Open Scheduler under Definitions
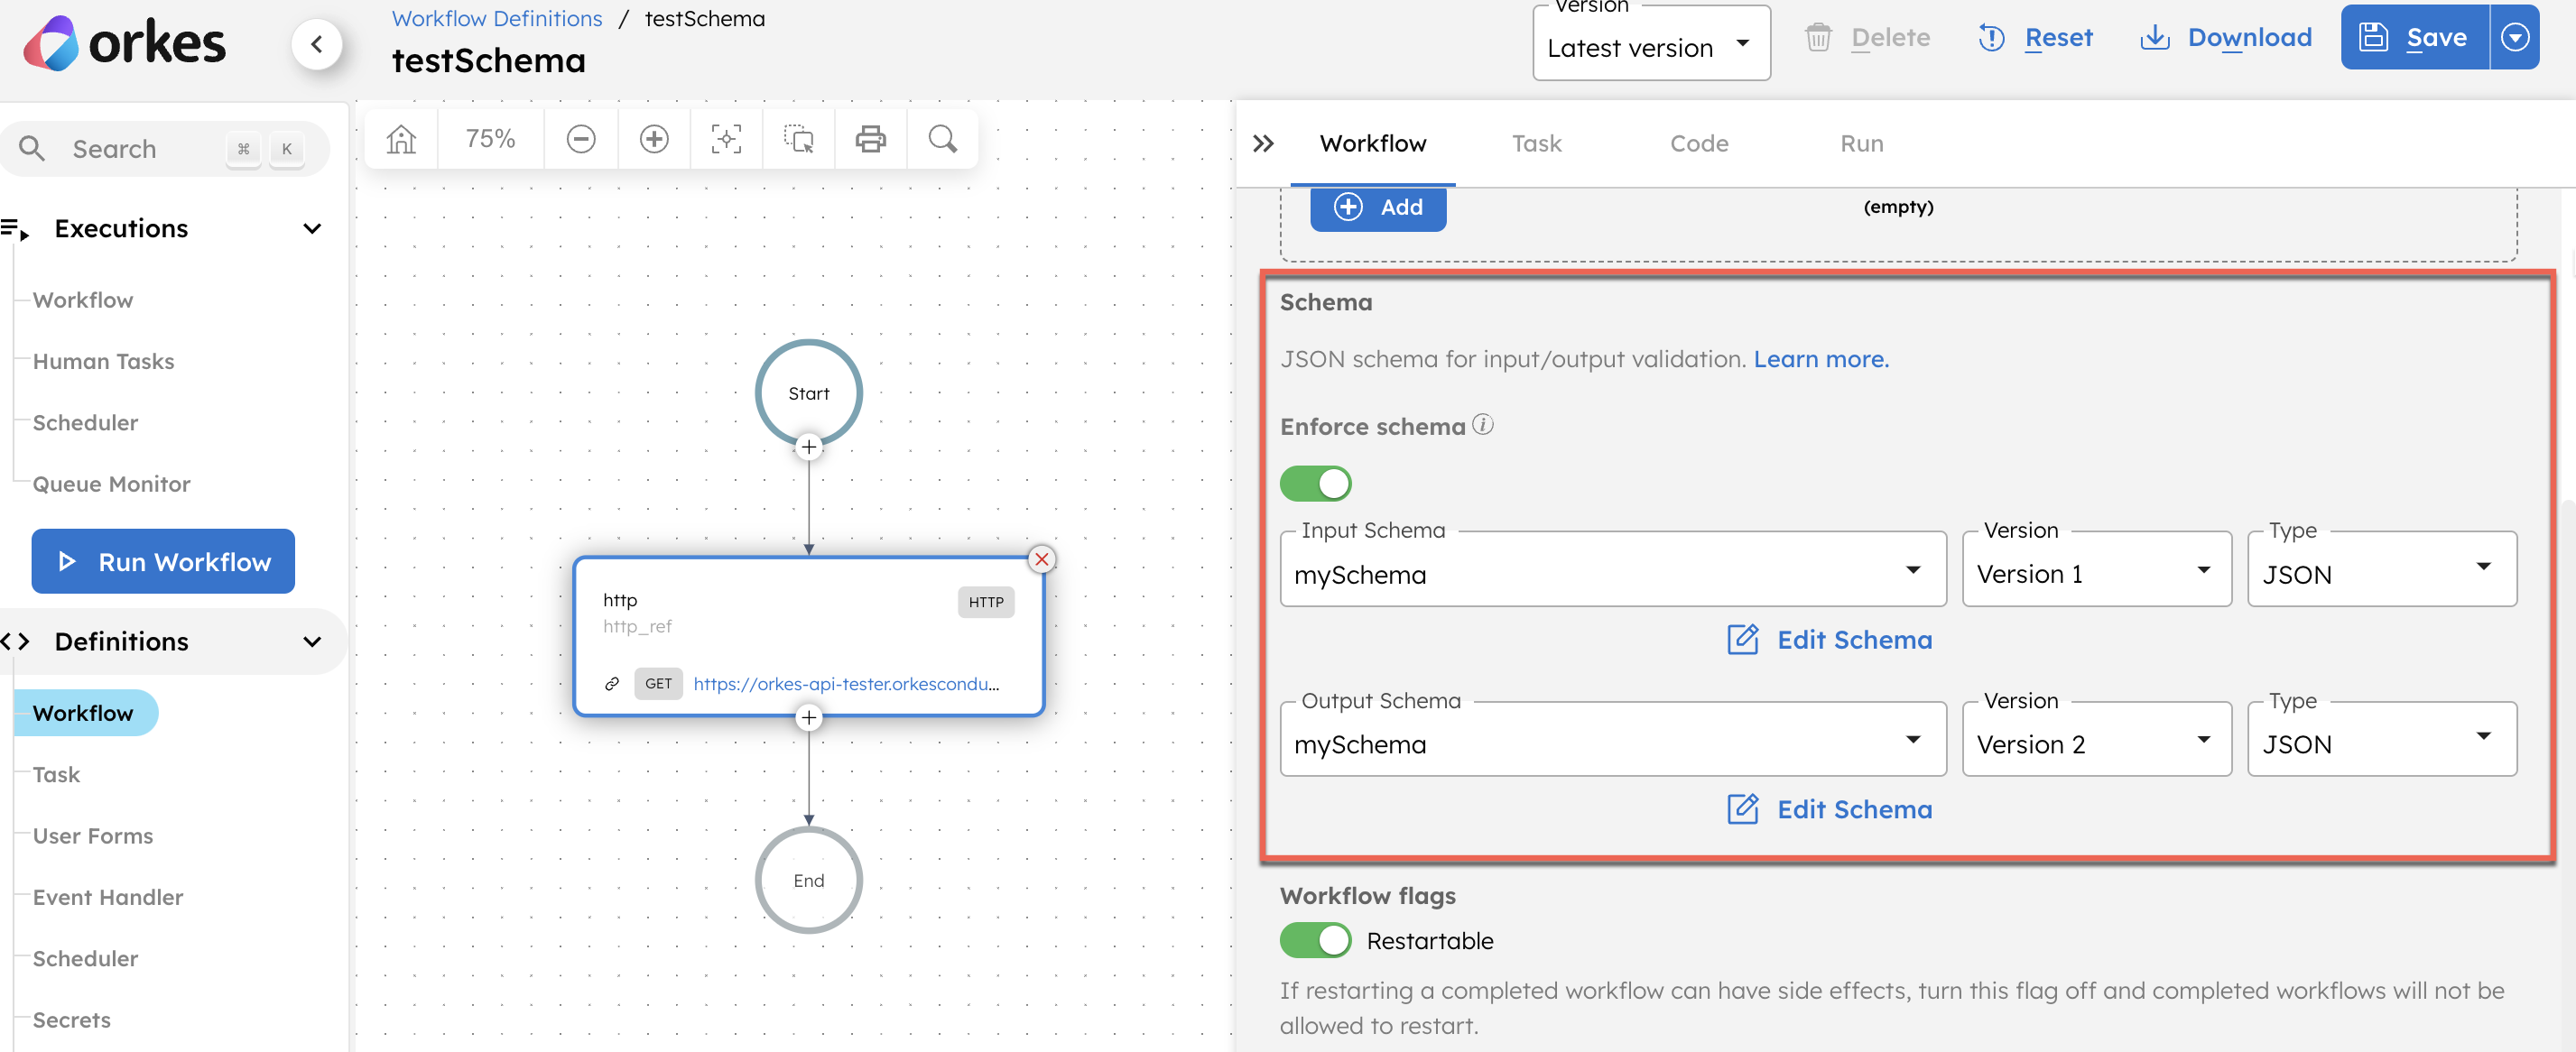Viewport: 2576px width, 1052px height. (x=85, y=959)
